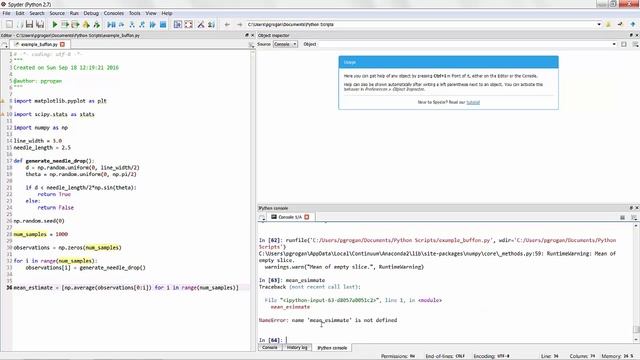Click the Debug file icon
Viewport: 640px width, 360px height.
[x=111, y=24]
